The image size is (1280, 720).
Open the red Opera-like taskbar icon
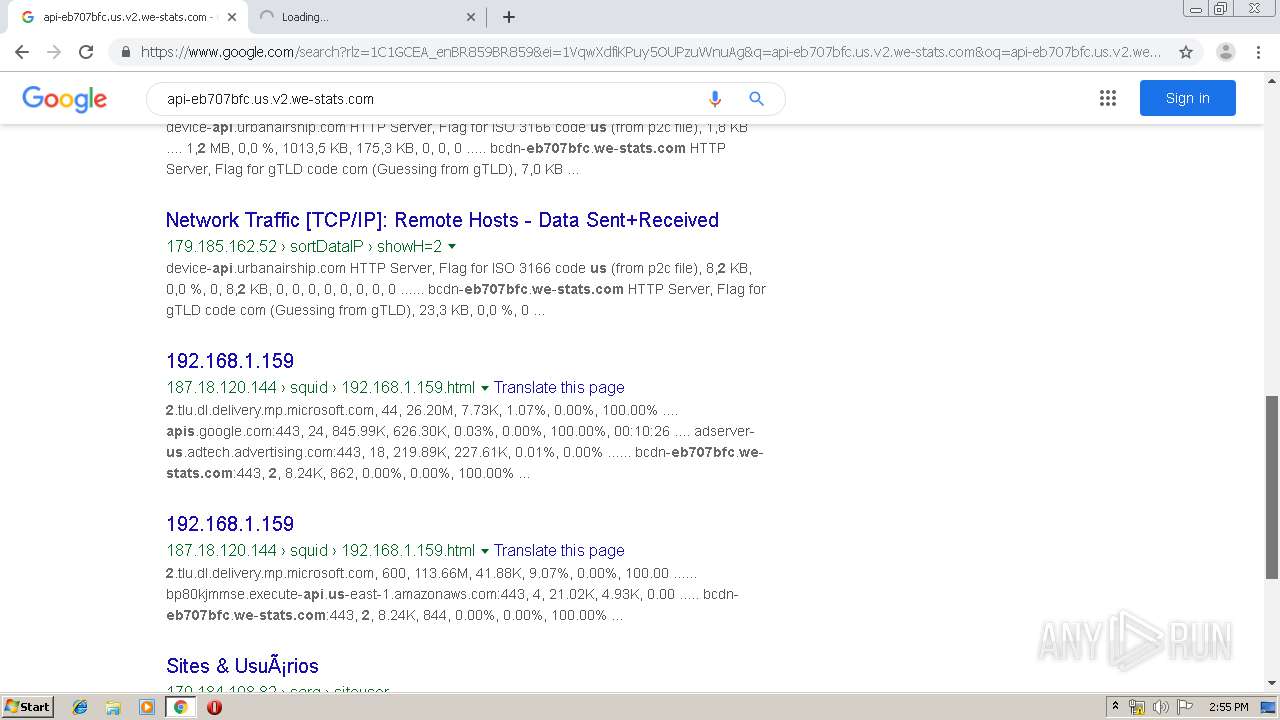click(214, 707)
